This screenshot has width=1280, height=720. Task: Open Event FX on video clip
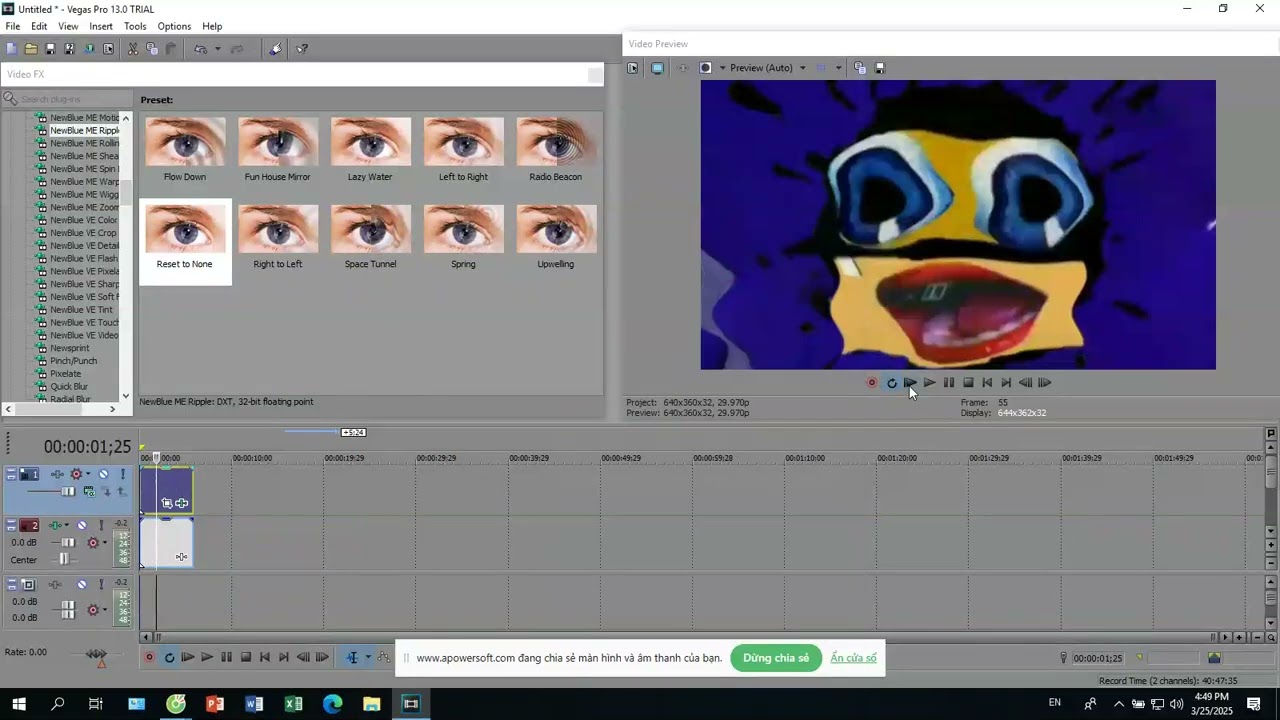[x=181, y=503]
